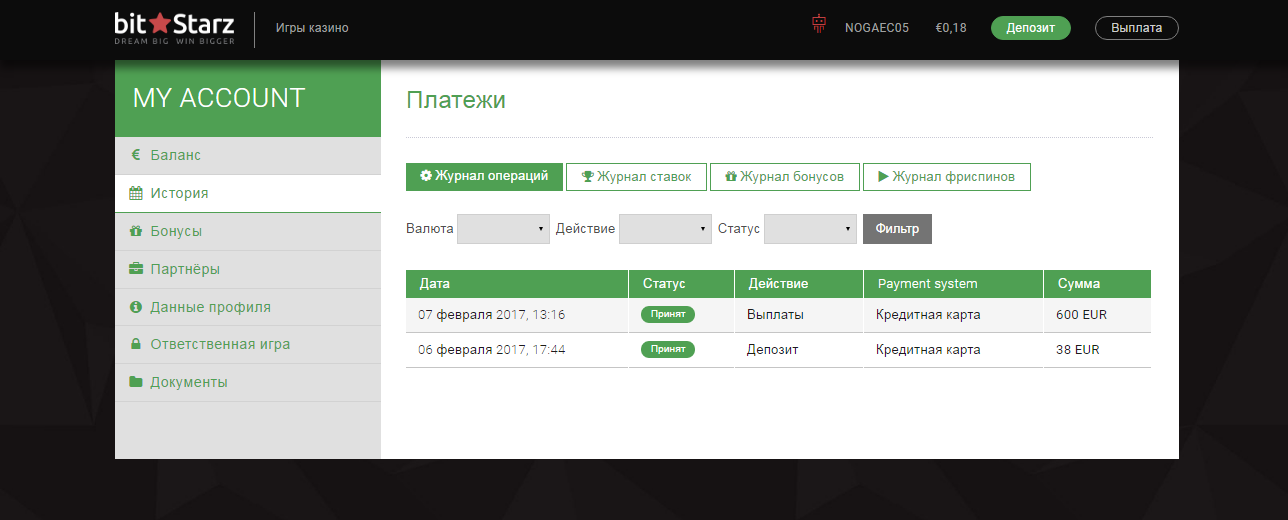
Task: Click the NOGAEC05 username
Action: pos(877,28)
